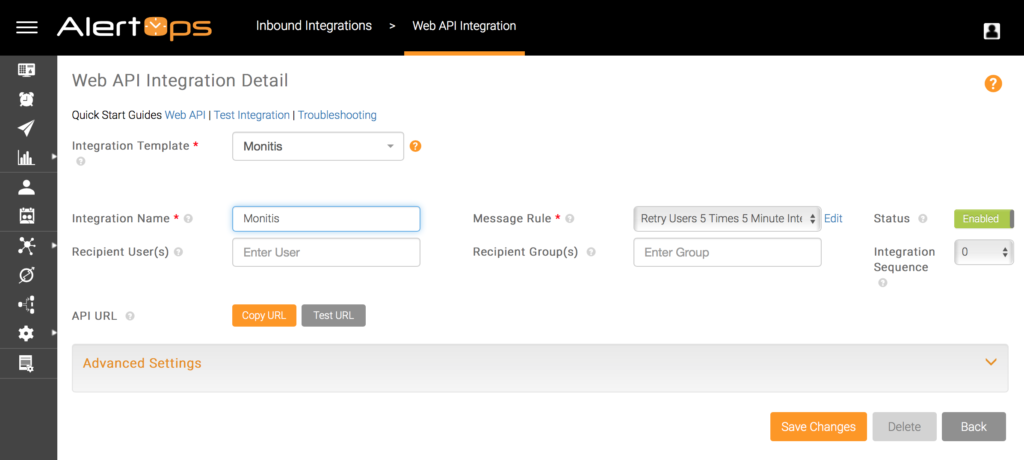Click help icon under Integration Sequence

(883, 283)
